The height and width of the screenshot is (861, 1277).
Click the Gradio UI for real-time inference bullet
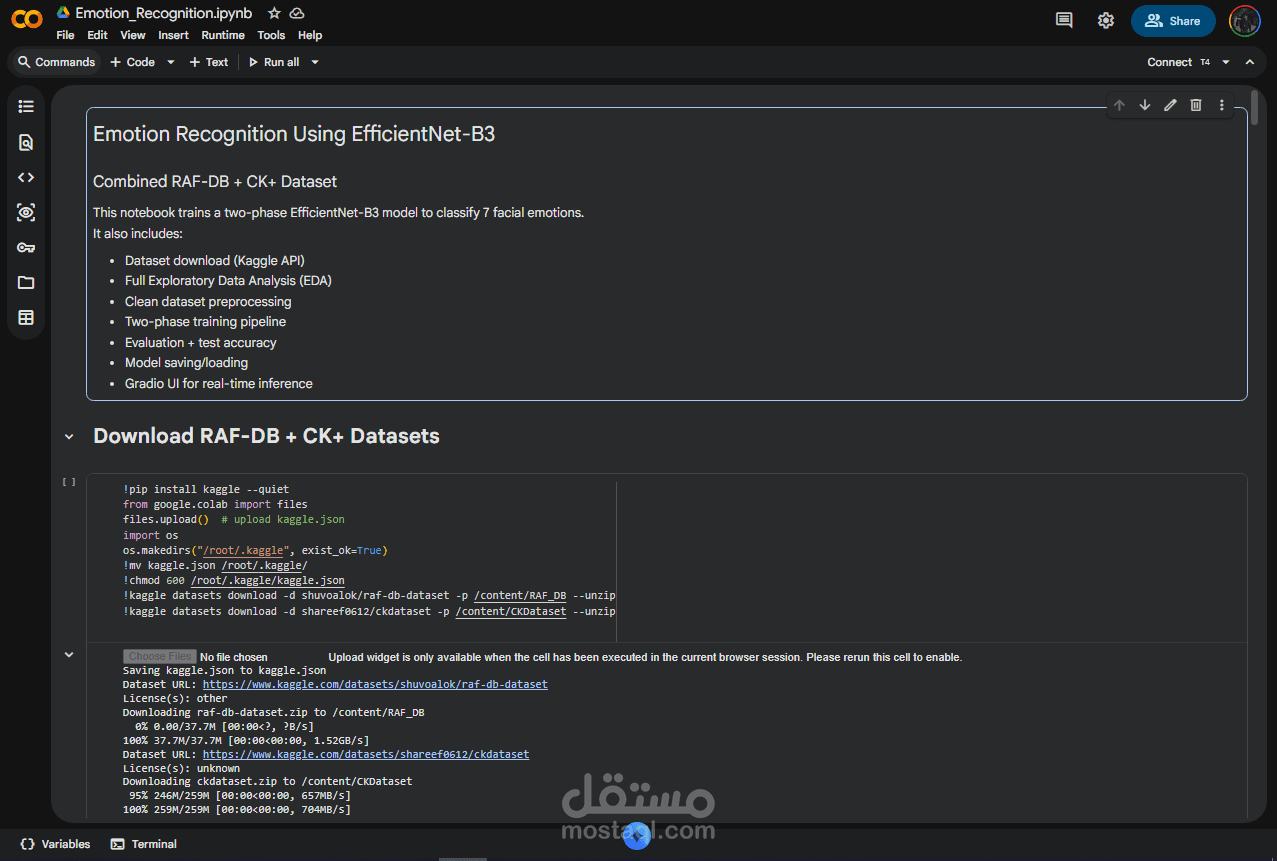point(219,383)
